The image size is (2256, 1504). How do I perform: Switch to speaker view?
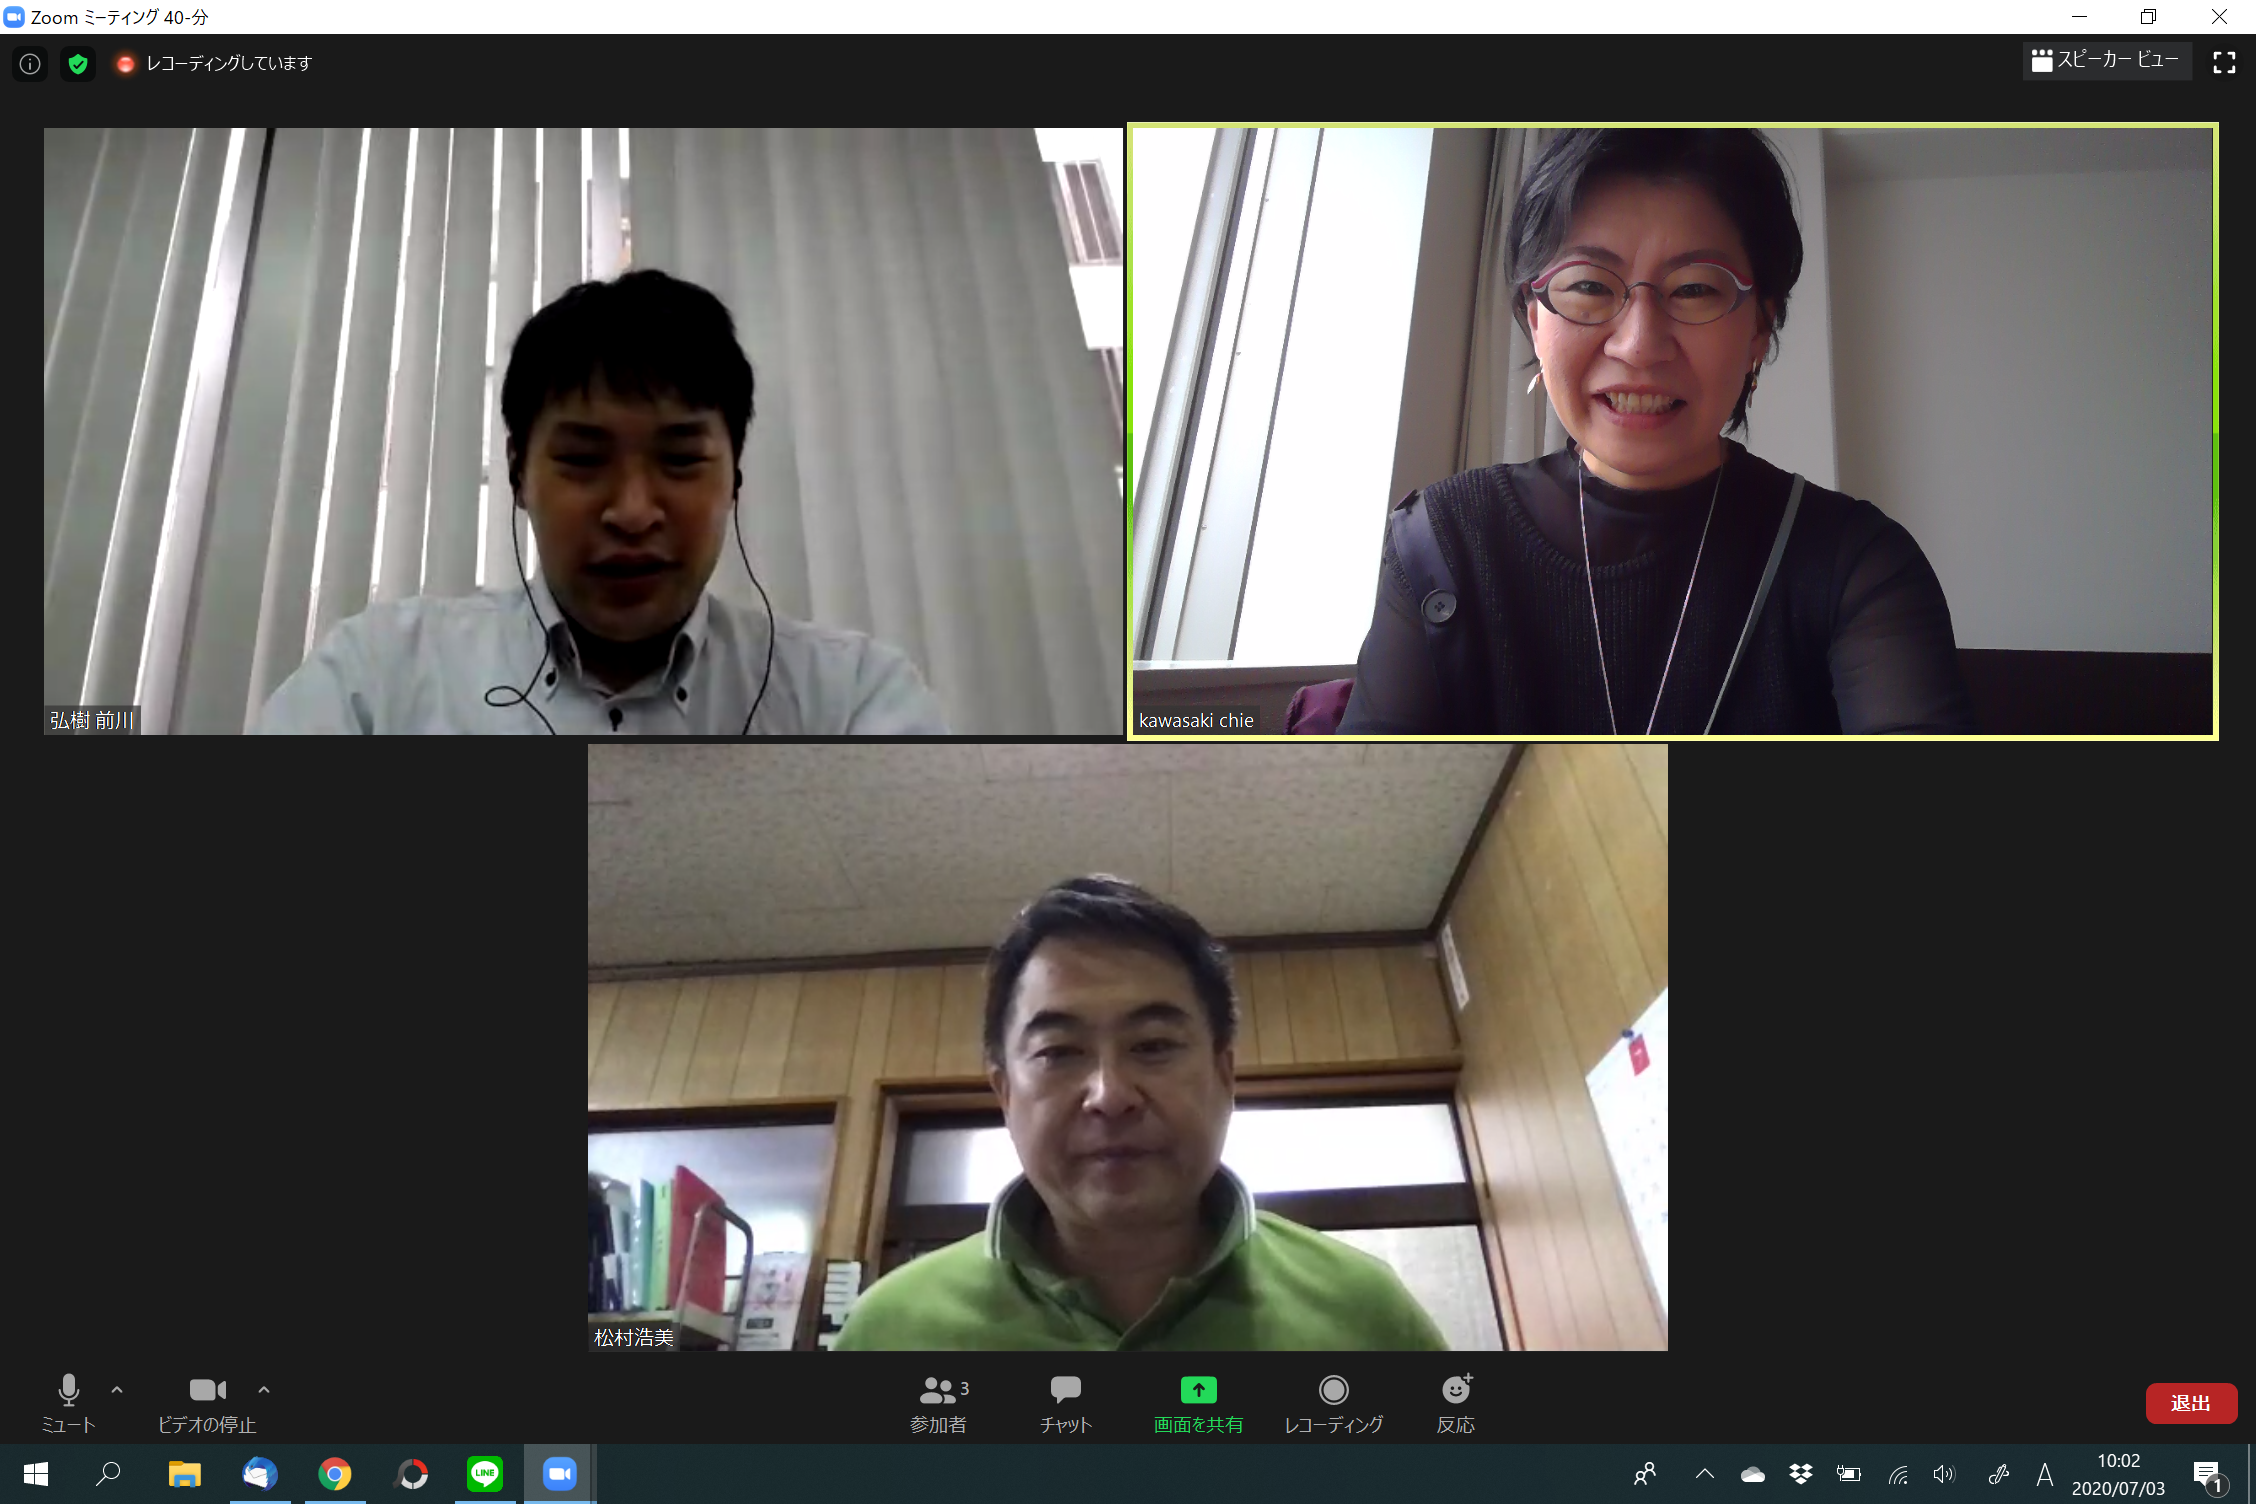tap(2106, 61)
